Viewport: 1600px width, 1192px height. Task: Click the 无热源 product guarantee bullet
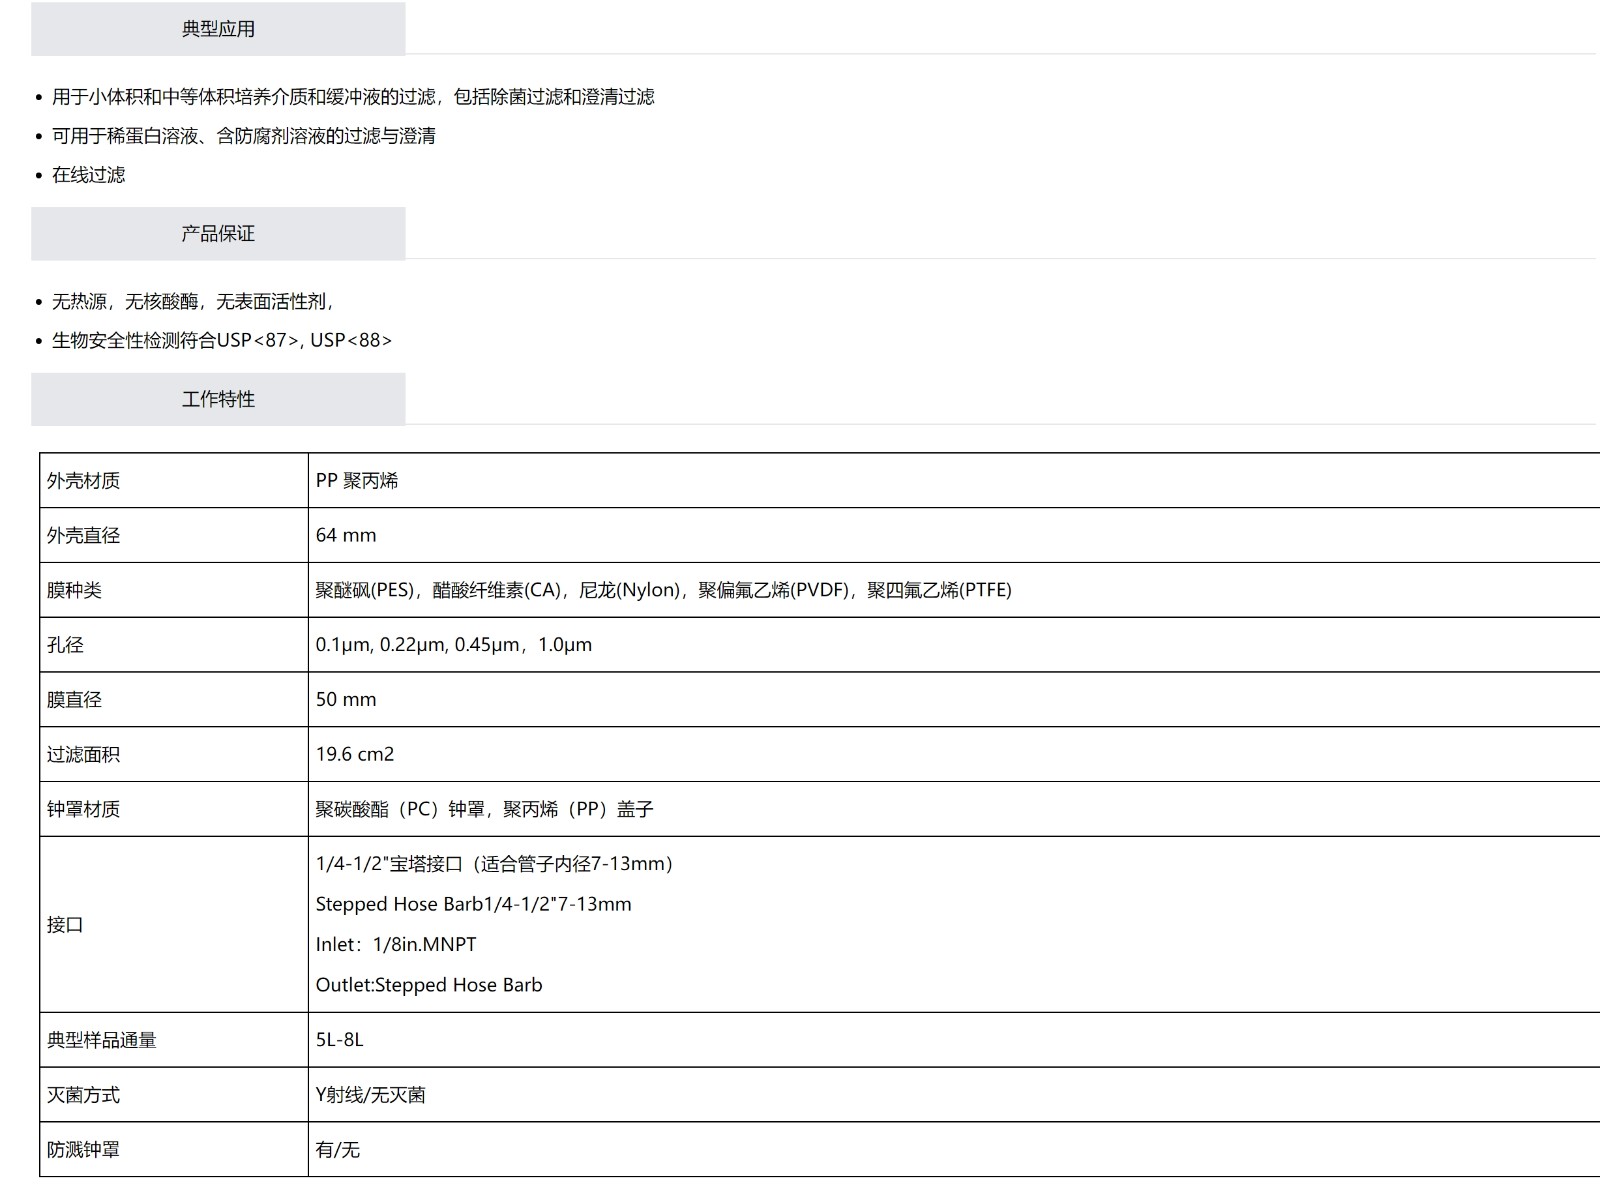coord(192,302)
